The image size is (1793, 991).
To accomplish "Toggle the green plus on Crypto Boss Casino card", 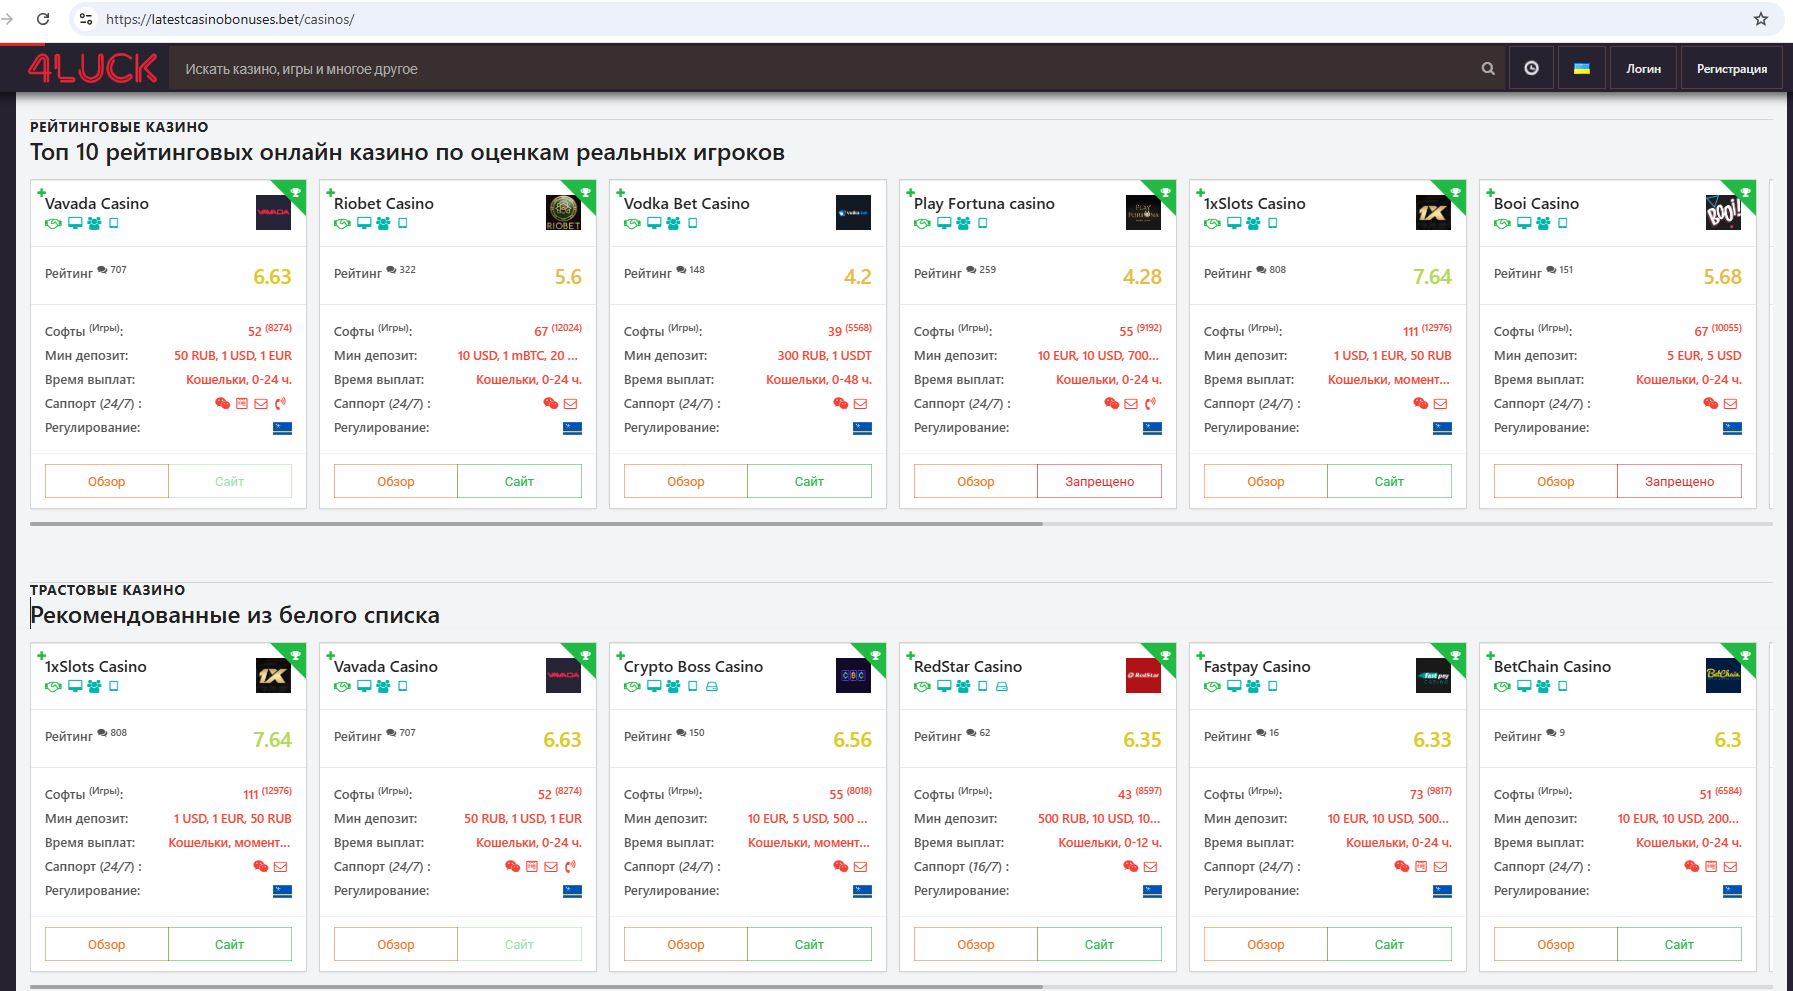I will [620, 656].
